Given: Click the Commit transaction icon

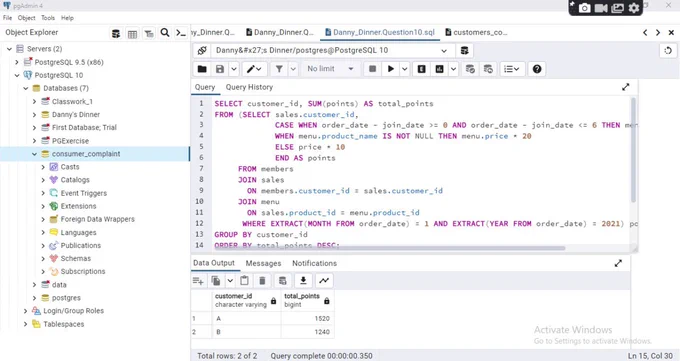Looking at the screenshot, I should tap(470, 69).
